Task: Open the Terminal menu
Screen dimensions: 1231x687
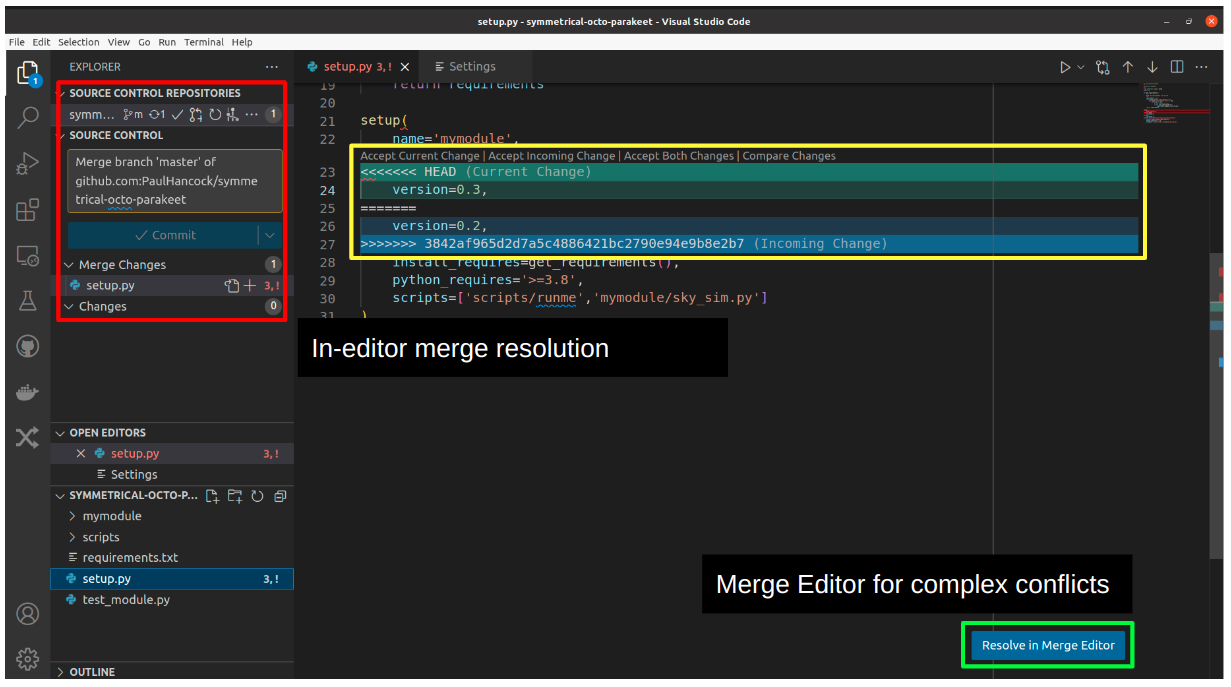Action: point(204,42)
